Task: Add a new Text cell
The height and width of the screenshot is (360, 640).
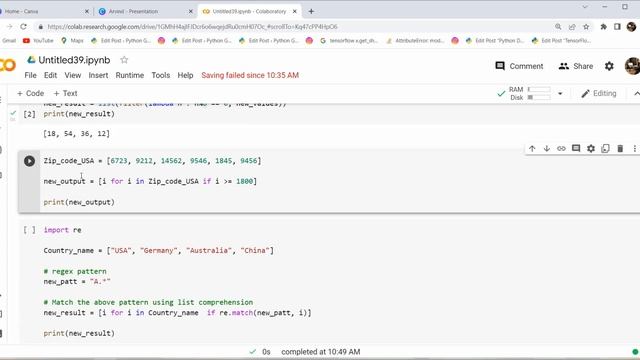Action: click(65, 93)
